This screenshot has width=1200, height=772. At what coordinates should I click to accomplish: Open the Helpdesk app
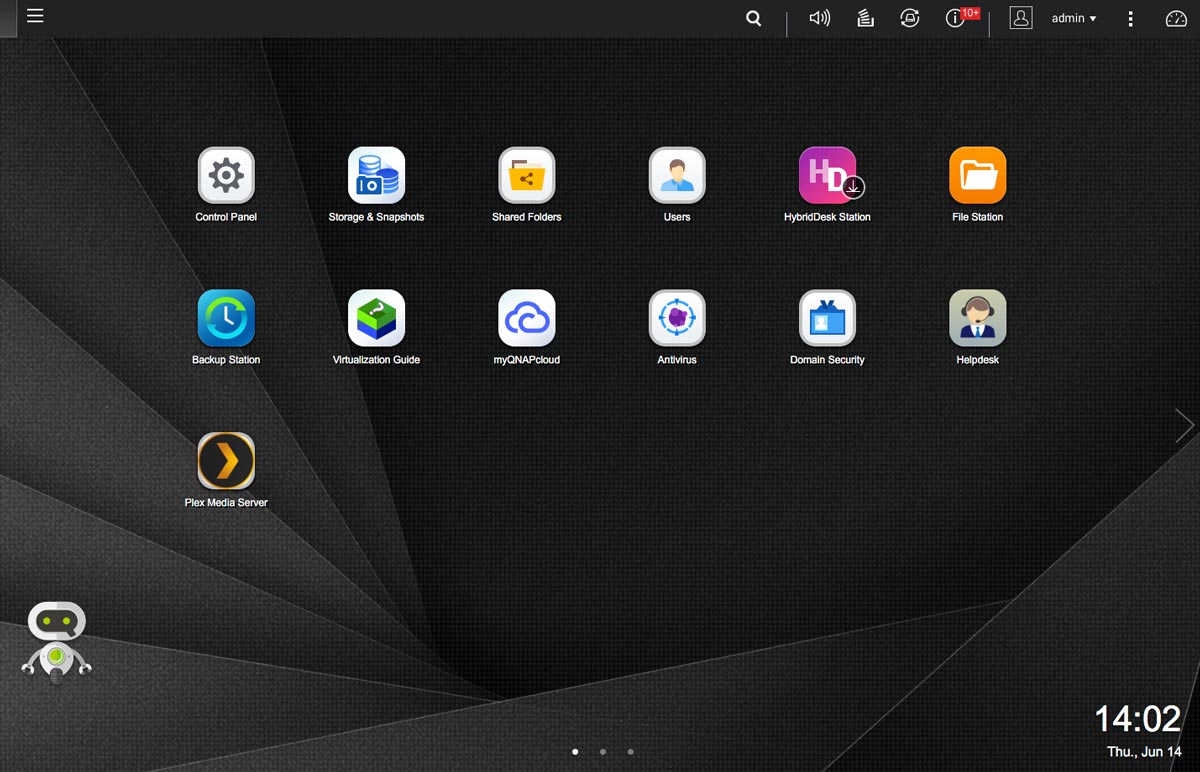click(x=977, y=319)
